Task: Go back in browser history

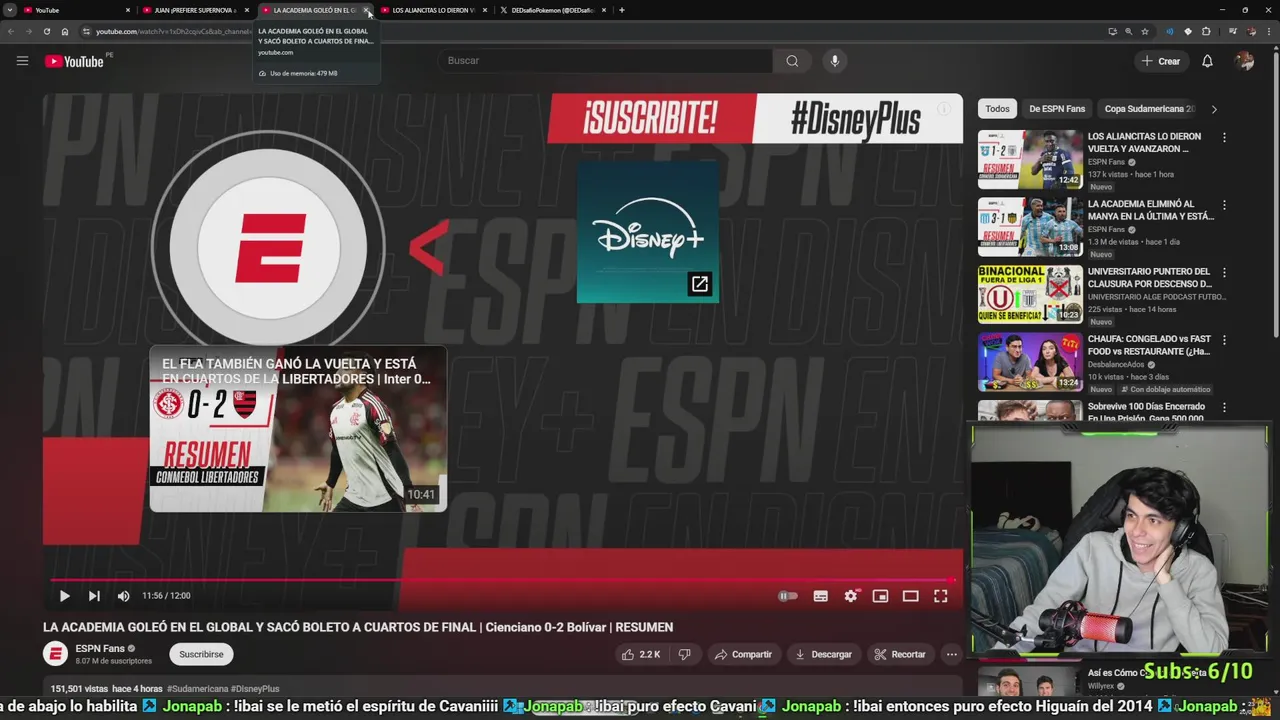Action: 10,31
